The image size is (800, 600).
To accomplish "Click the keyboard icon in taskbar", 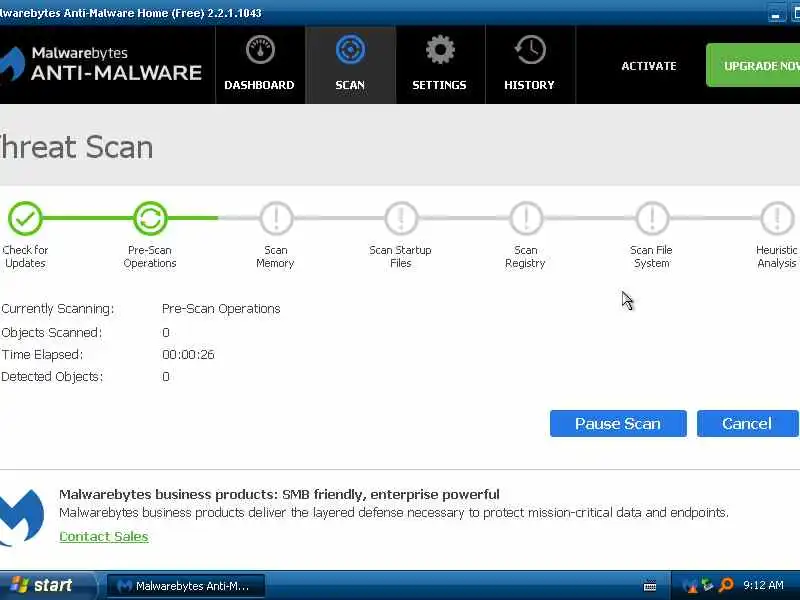I will click(x=649, y=586).
